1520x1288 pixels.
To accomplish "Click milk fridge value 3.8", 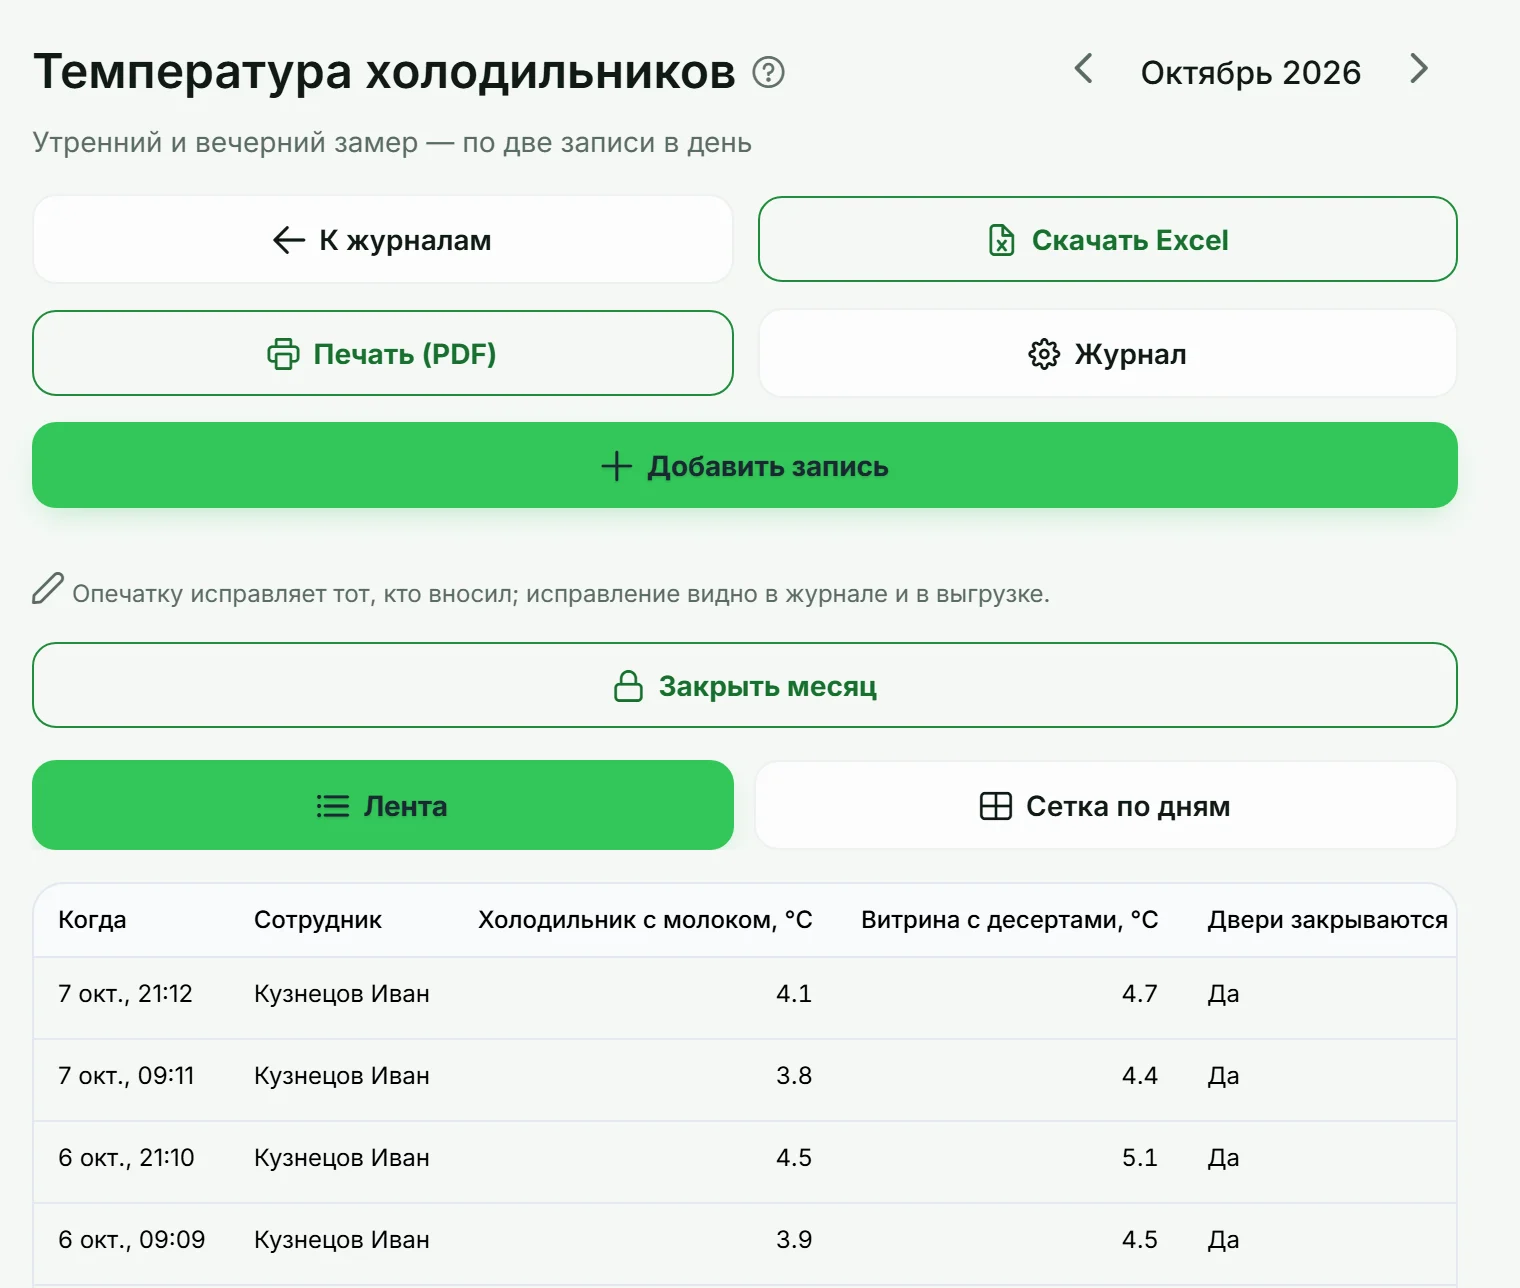I will coord(794,1076).
